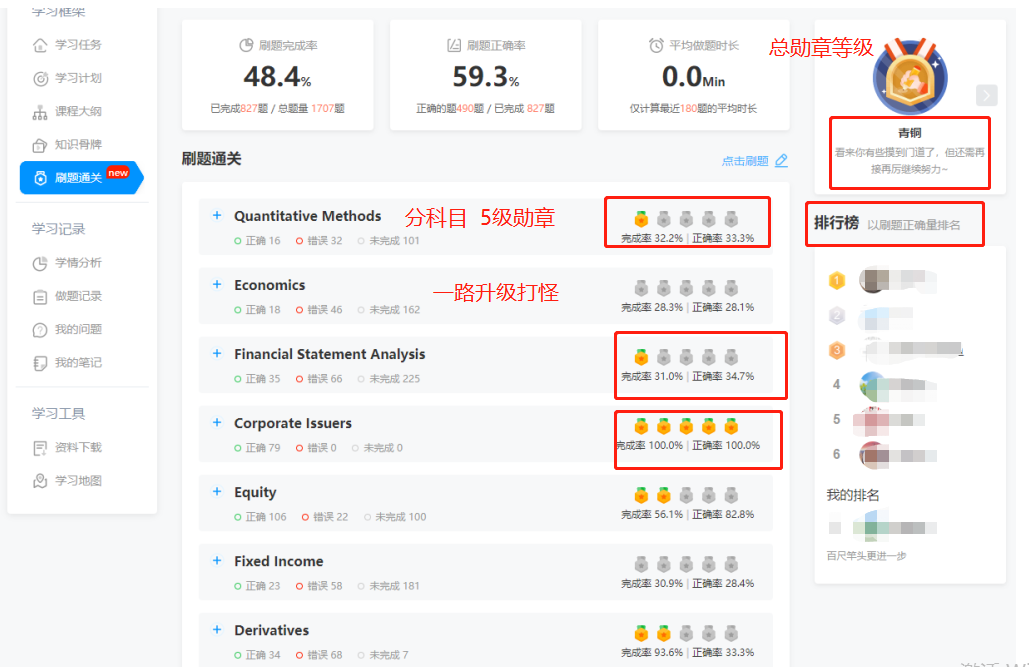Viewport: 1029px width, 667px height.
Task: Expand the Corporate Issuers subject
Action: pos(217,422)
